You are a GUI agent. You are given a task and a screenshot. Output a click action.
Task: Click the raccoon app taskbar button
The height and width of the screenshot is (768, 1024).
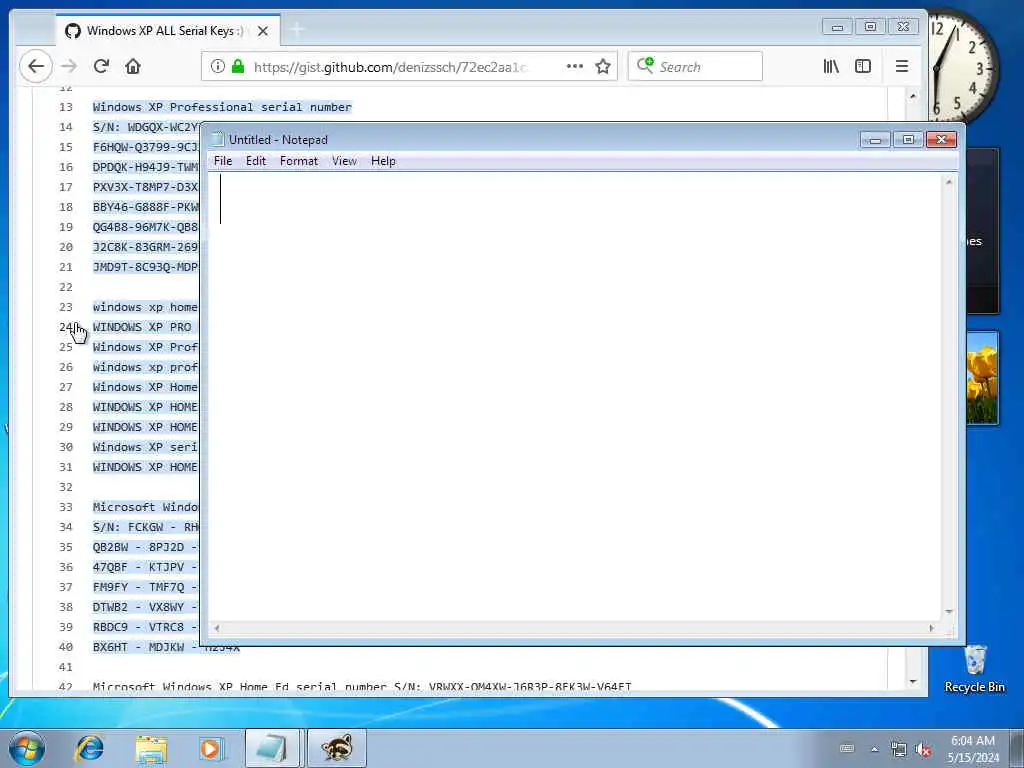click(336, 748)
